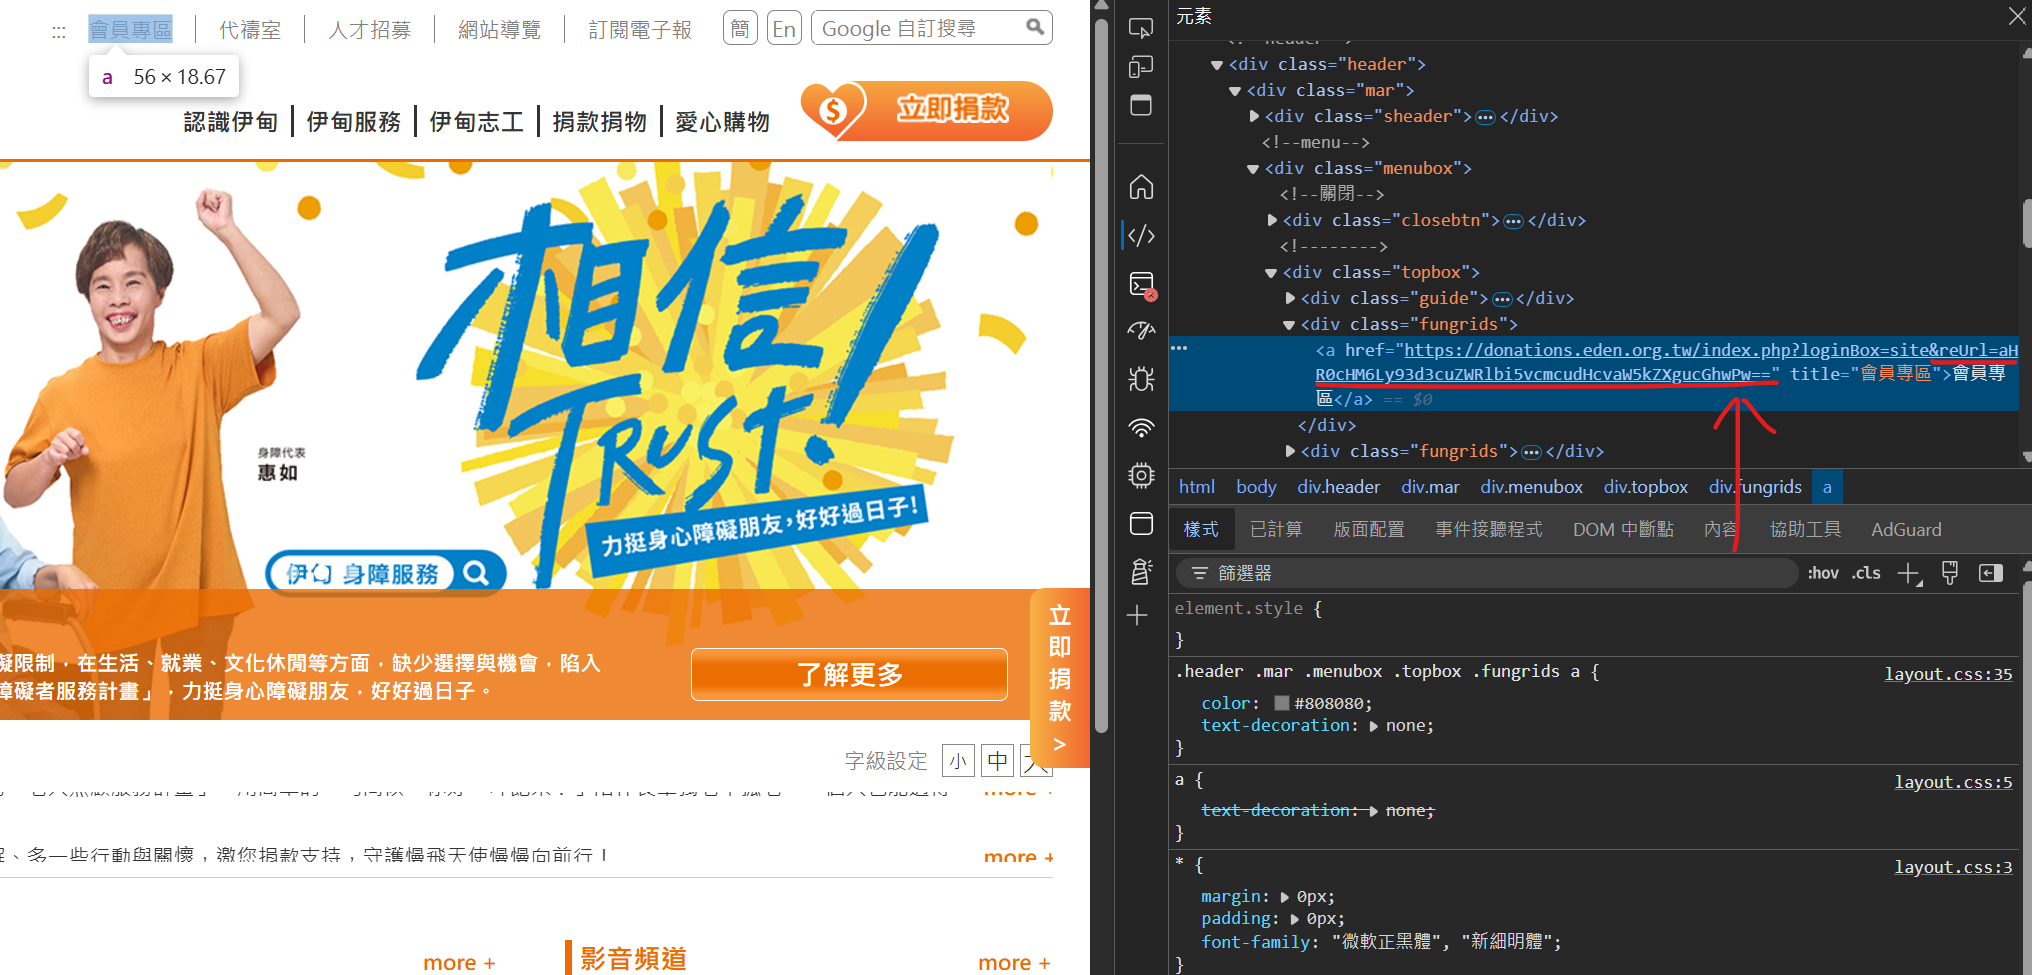Open the 捐款捐物 main menu item

pyautogui.click(x=600, y=122)
